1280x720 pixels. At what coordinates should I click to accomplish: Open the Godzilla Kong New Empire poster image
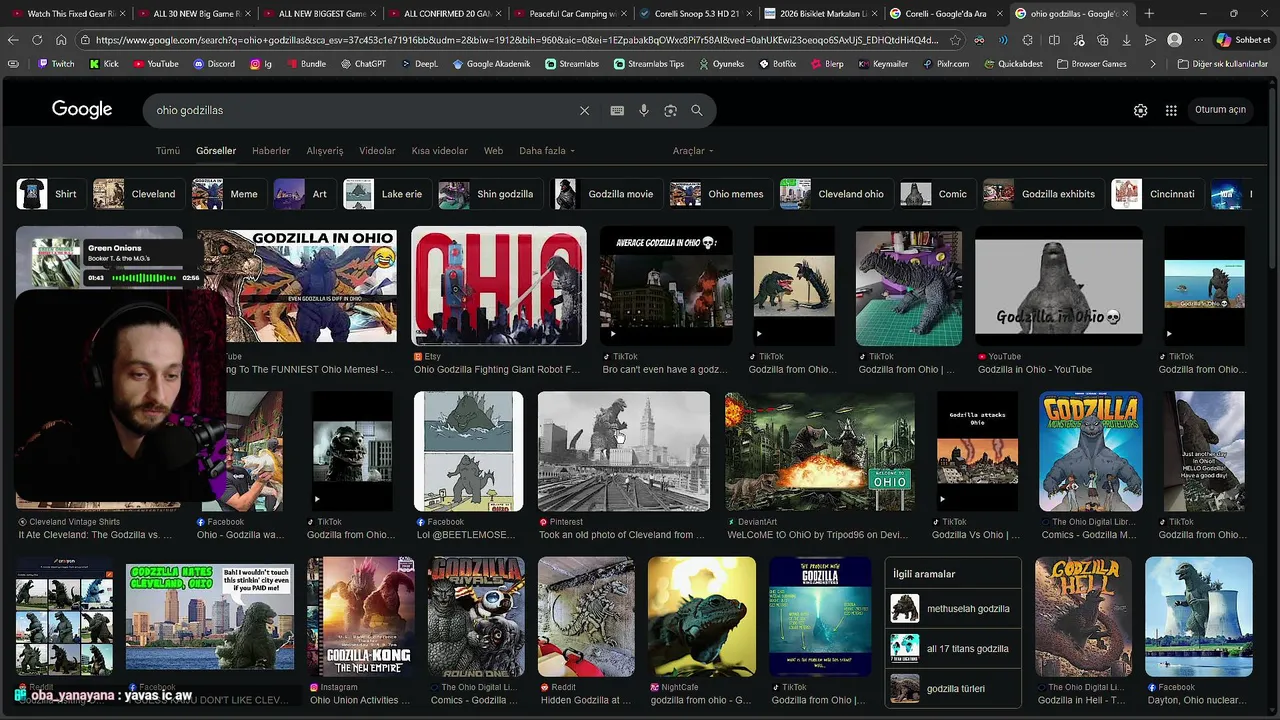pos(361,617)
